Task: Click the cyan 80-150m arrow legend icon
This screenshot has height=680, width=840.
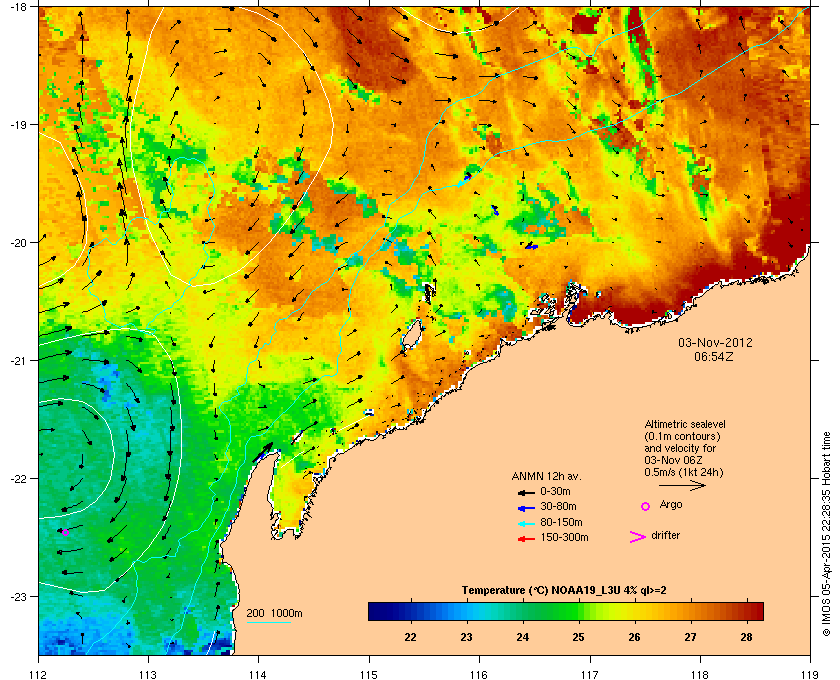Action: (x=526, y=524)
